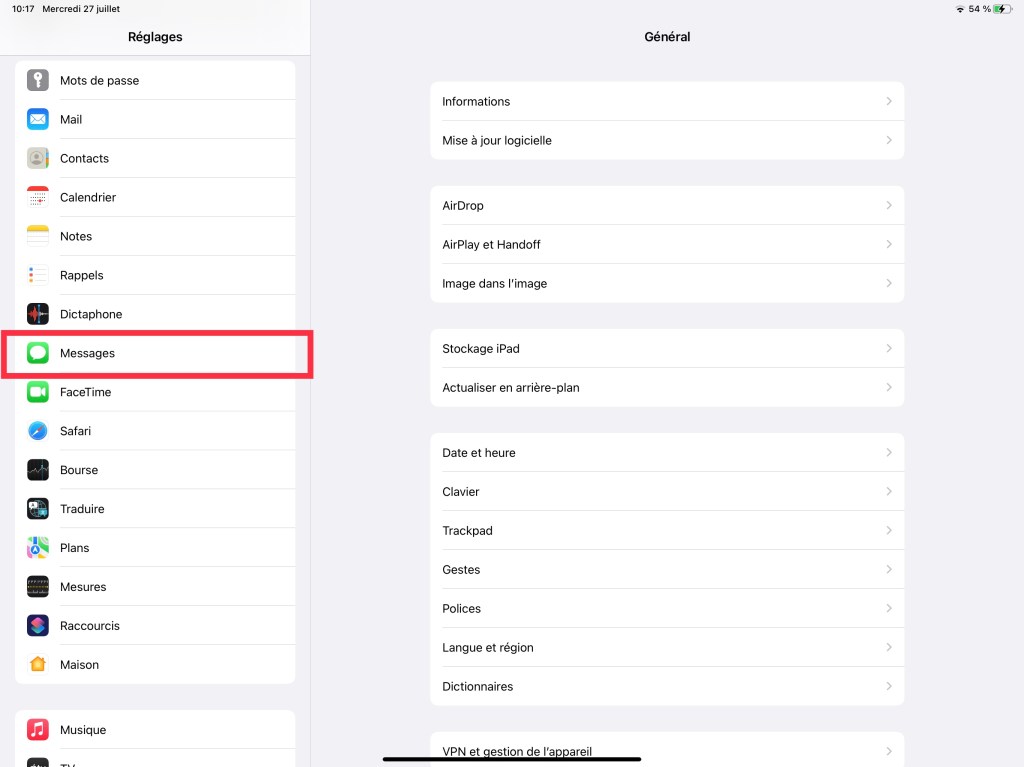Viewport: 1024px width, 767px height.
Task: Tap the Dictaphone waveform icon
Action: pos(38,314)
